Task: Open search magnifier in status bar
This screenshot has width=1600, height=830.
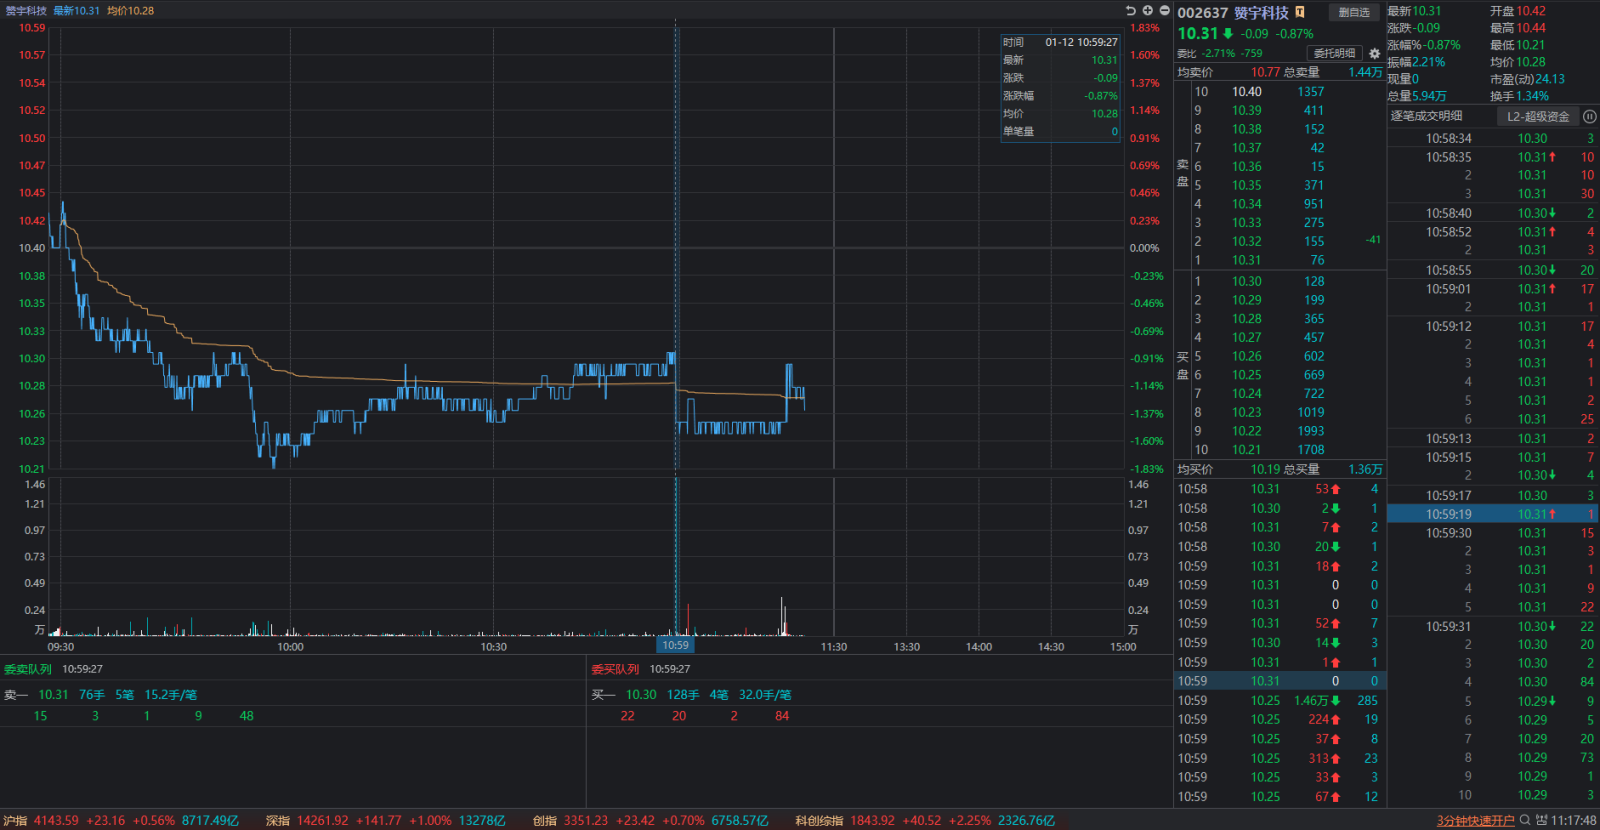Action: tap(1525, 820)
